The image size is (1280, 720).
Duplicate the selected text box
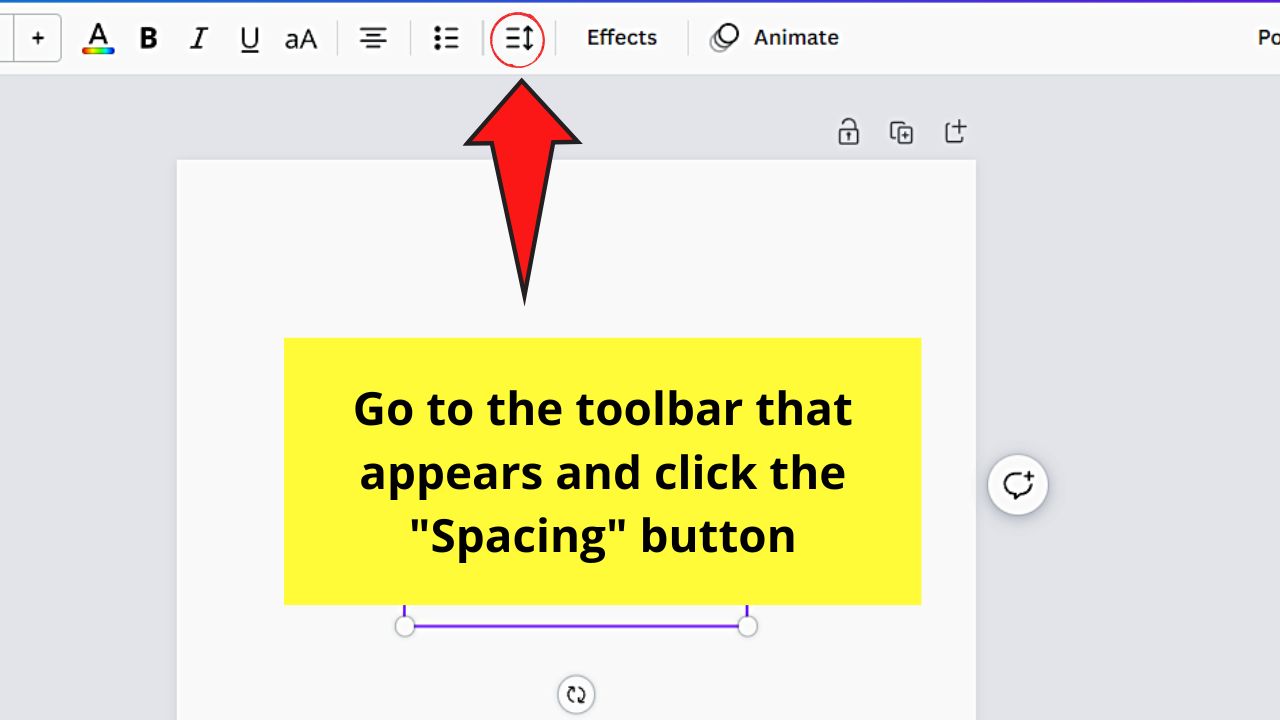(x=901, y=131)
